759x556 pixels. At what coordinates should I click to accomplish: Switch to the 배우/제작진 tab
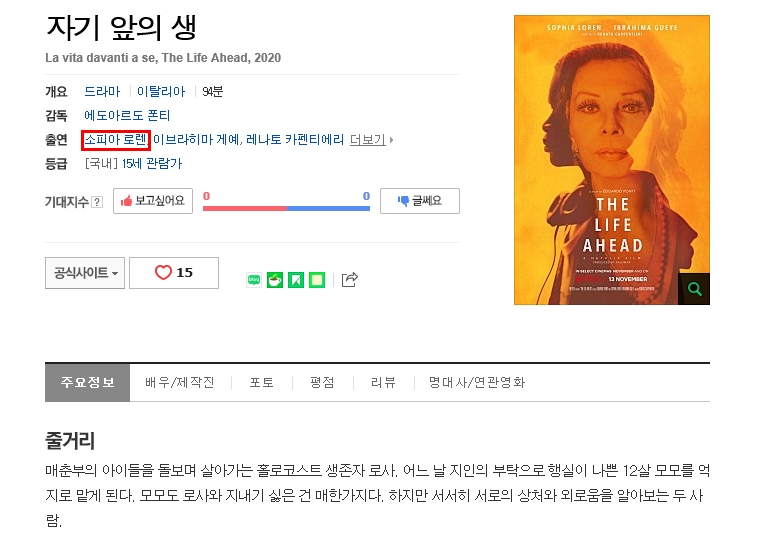click(x=180, y=382)
